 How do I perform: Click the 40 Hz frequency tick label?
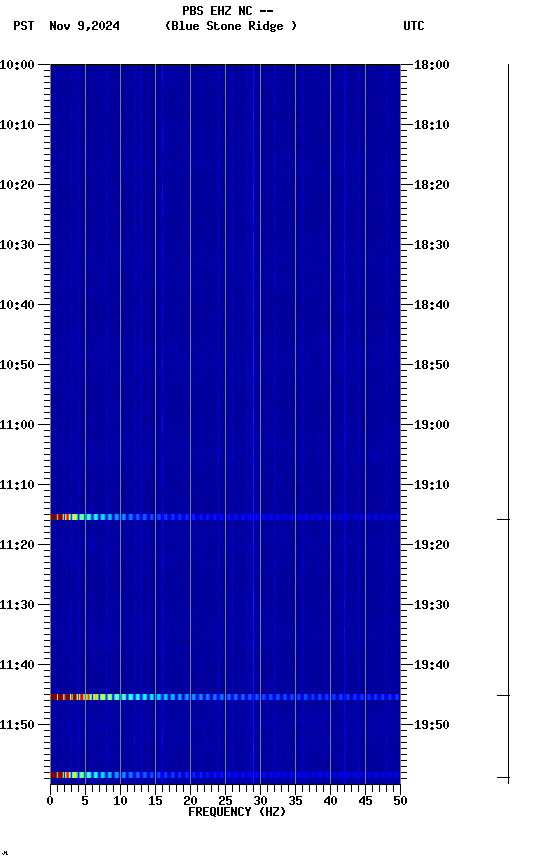[x=330, y=801]
